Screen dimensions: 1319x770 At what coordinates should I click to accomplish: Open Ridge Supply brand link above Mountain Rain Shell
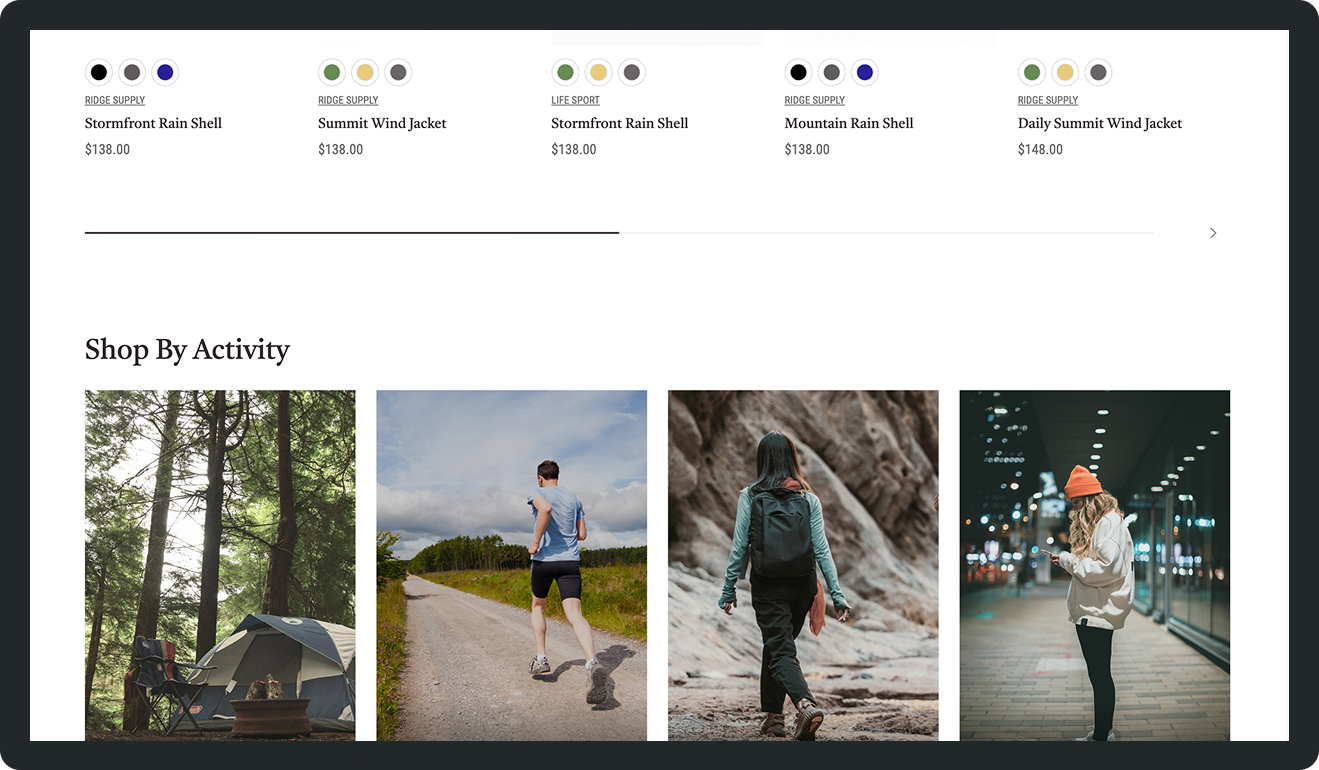[x=814, y=100]
